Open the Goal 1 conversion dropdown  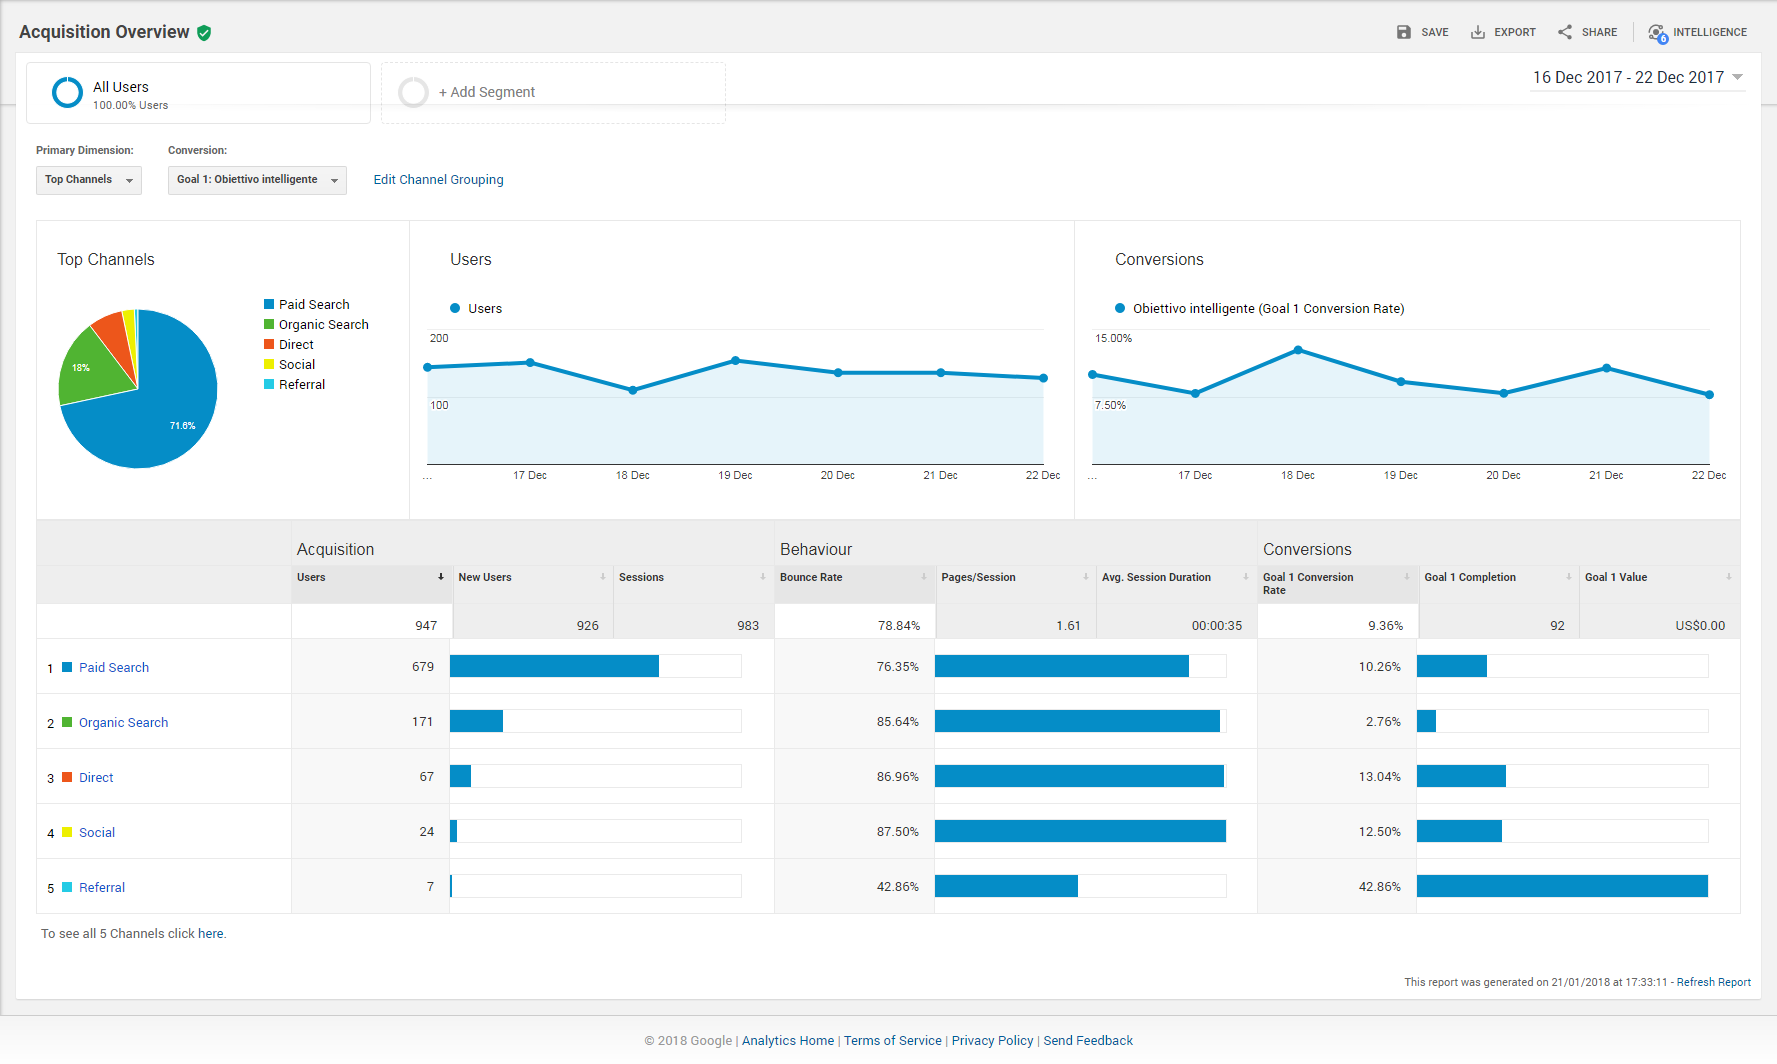coord(257,180)
